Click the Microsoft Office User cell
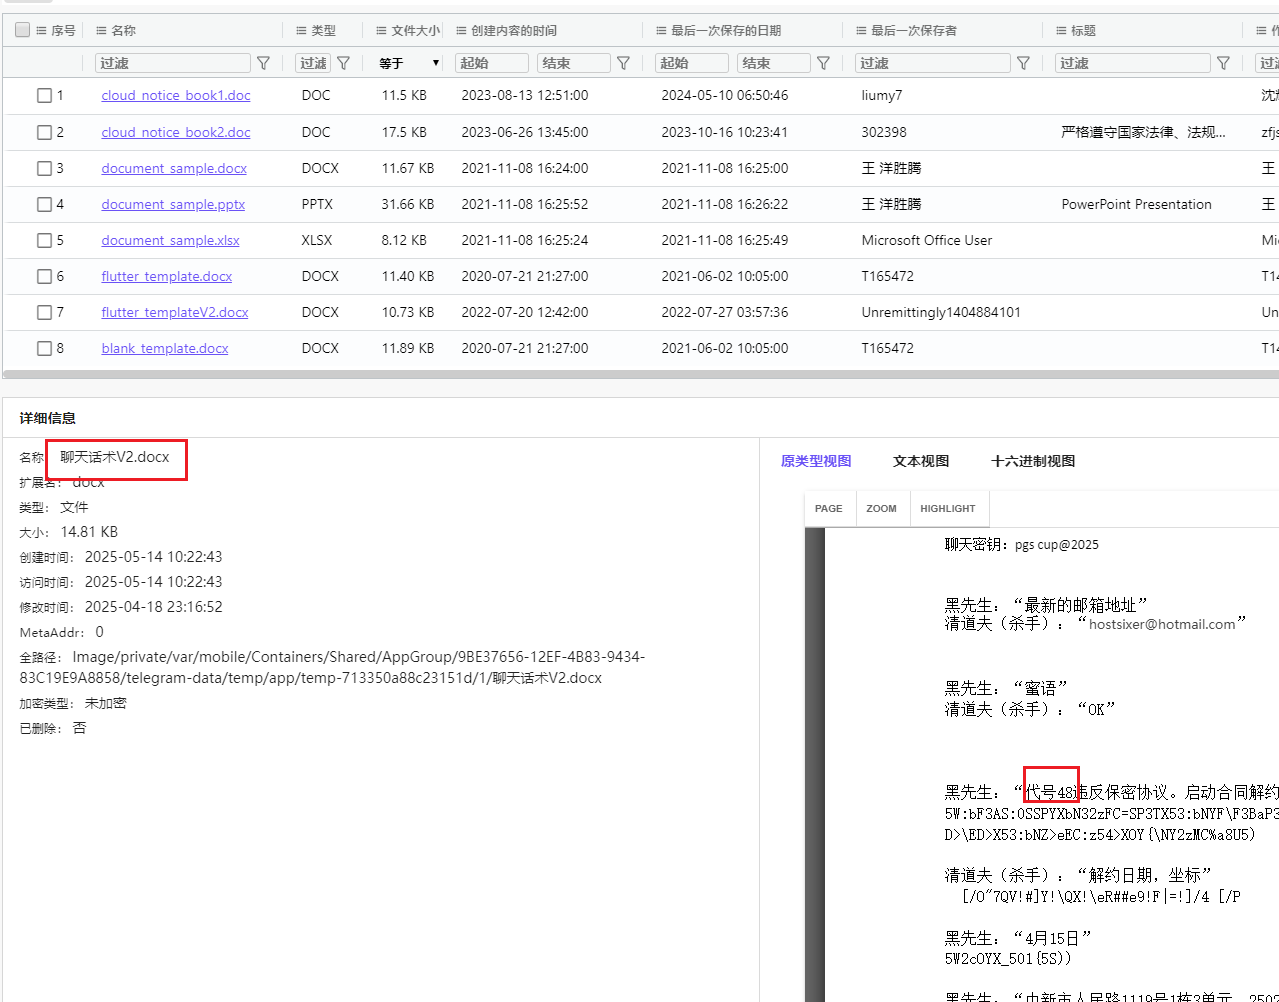The height and width of the screenshot is (1002, 1279). [x=927, y=240]
